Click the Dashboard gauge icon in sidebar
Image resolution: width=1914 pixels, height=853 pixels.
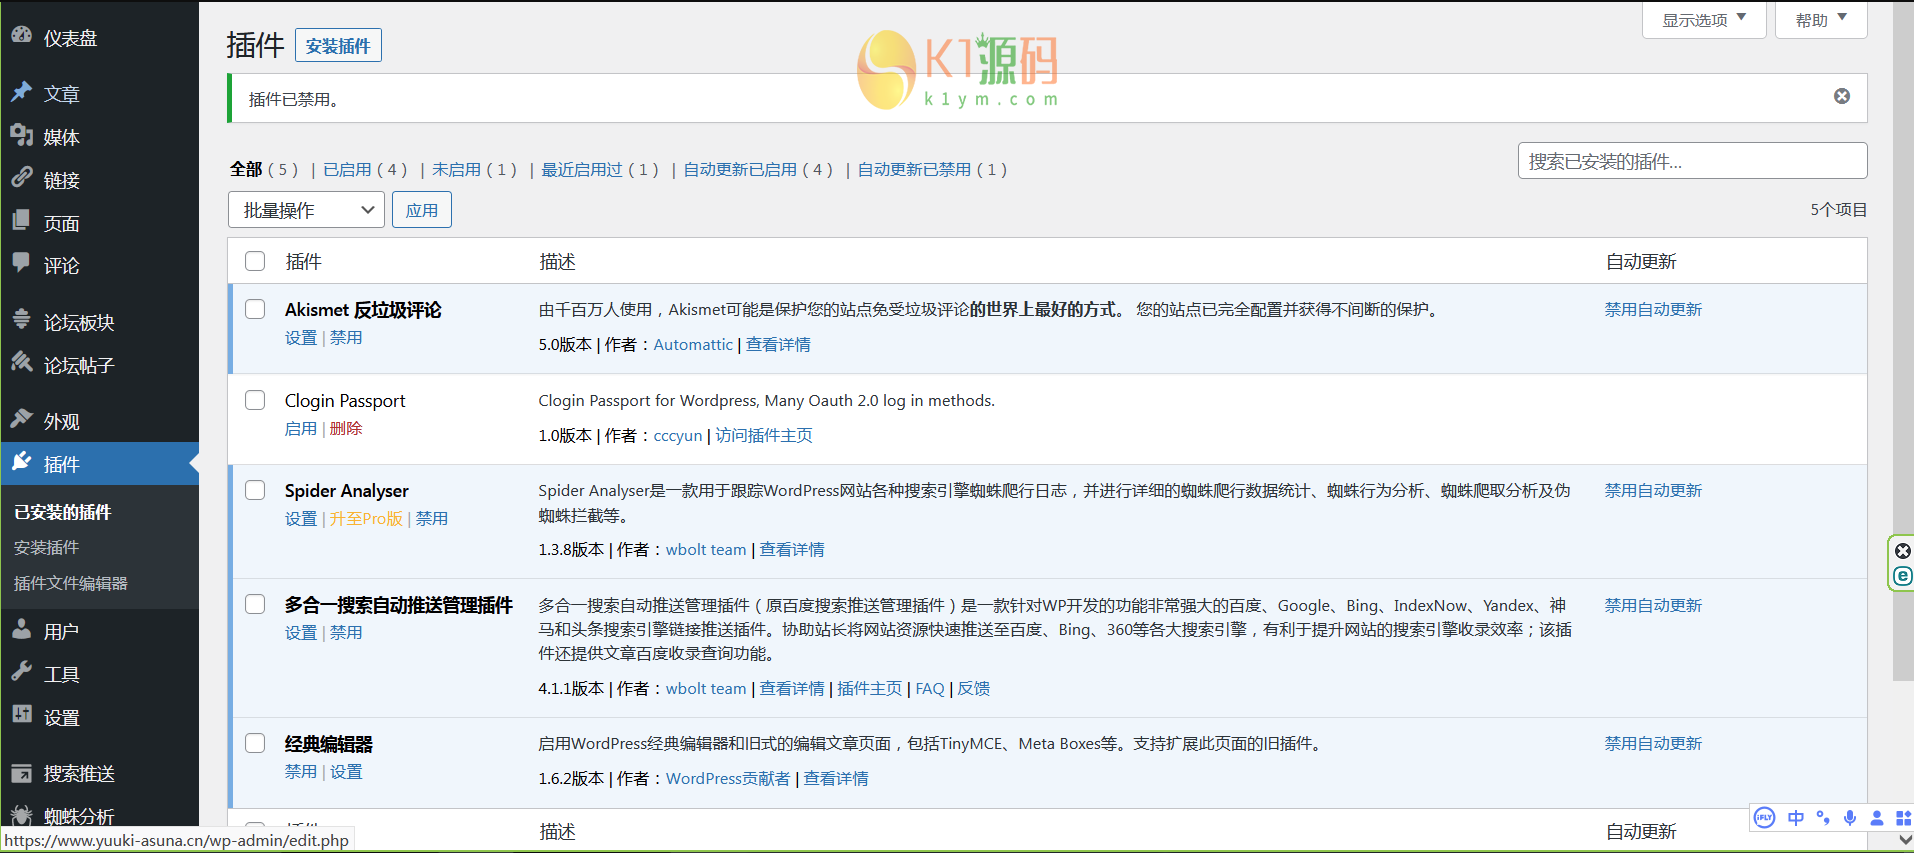21,36
